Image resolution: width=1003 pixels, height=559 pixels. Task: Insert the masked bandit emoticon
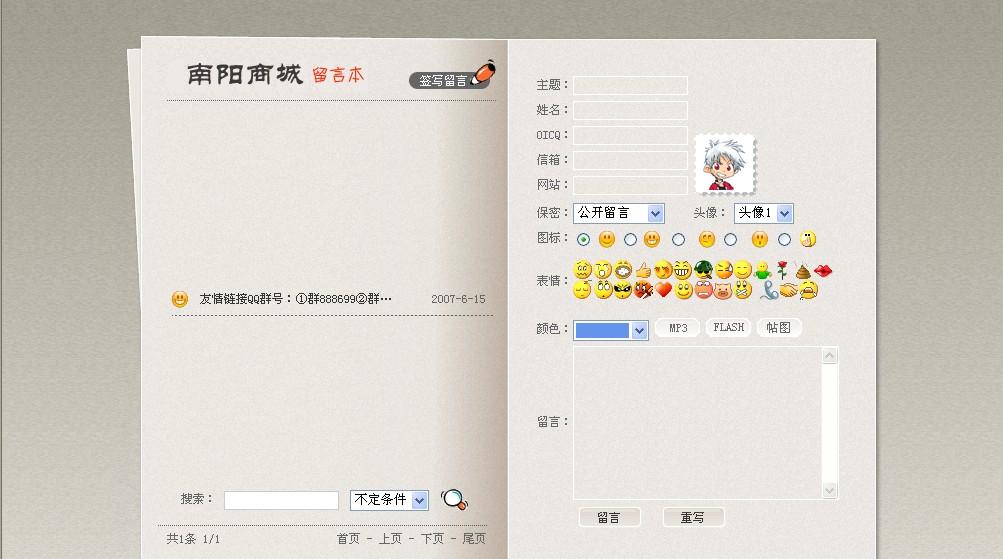coord(623,289)
